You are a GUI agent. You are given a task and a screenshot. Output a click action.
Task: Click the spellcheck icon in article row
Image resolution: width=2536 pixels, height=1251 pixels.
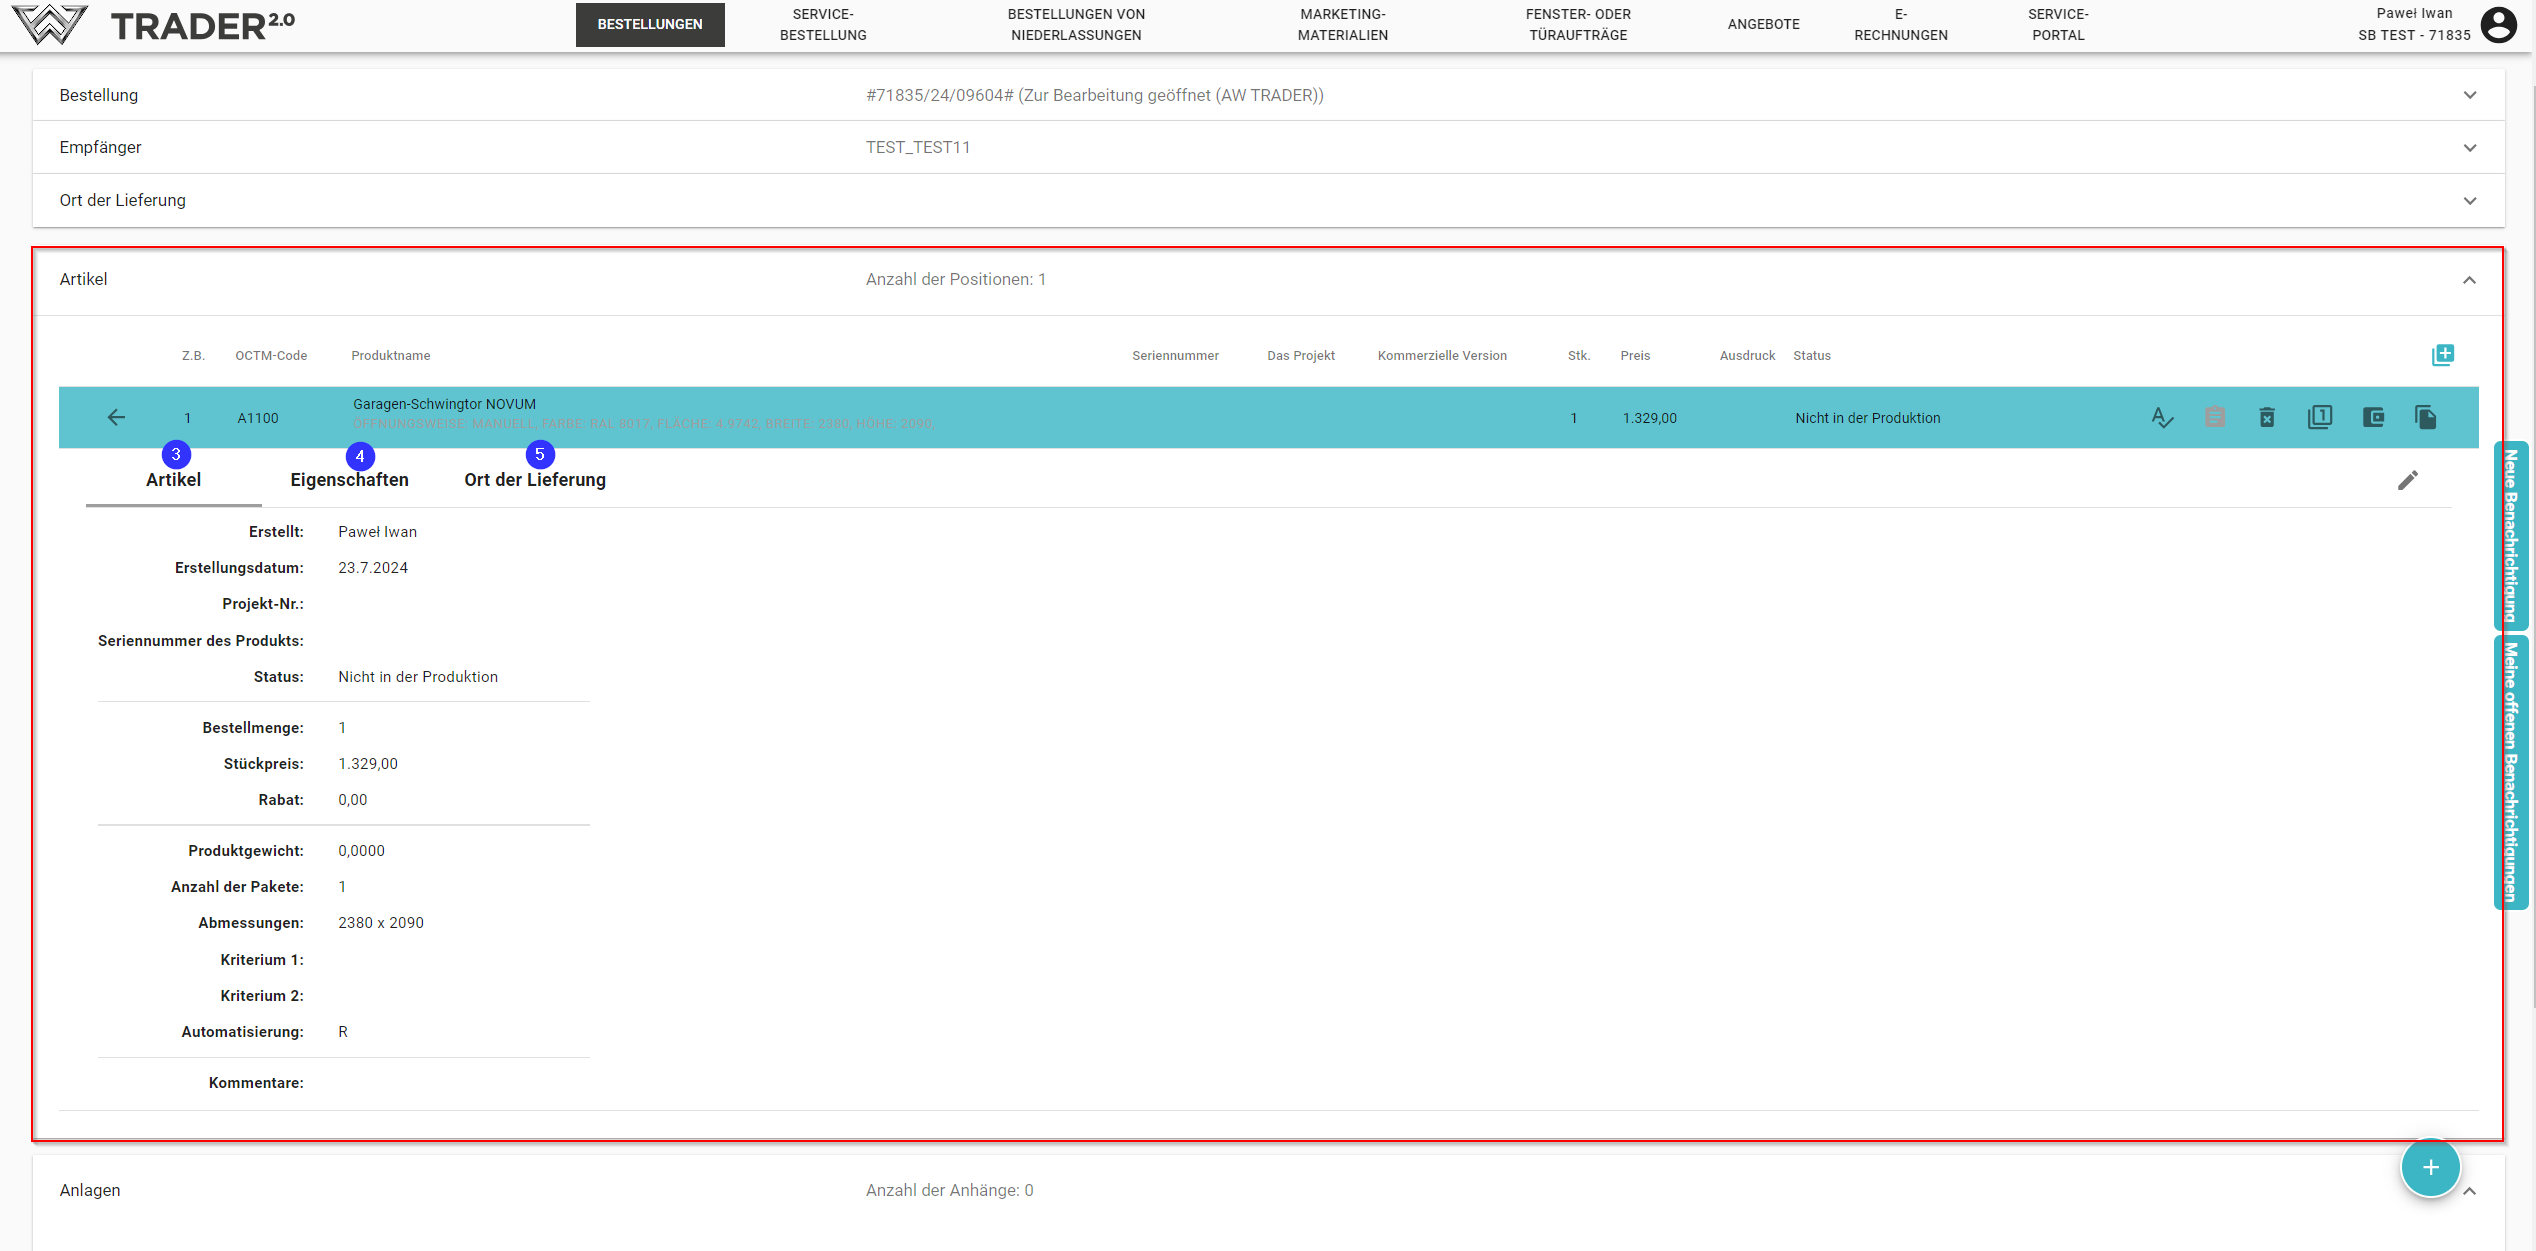2162,418
